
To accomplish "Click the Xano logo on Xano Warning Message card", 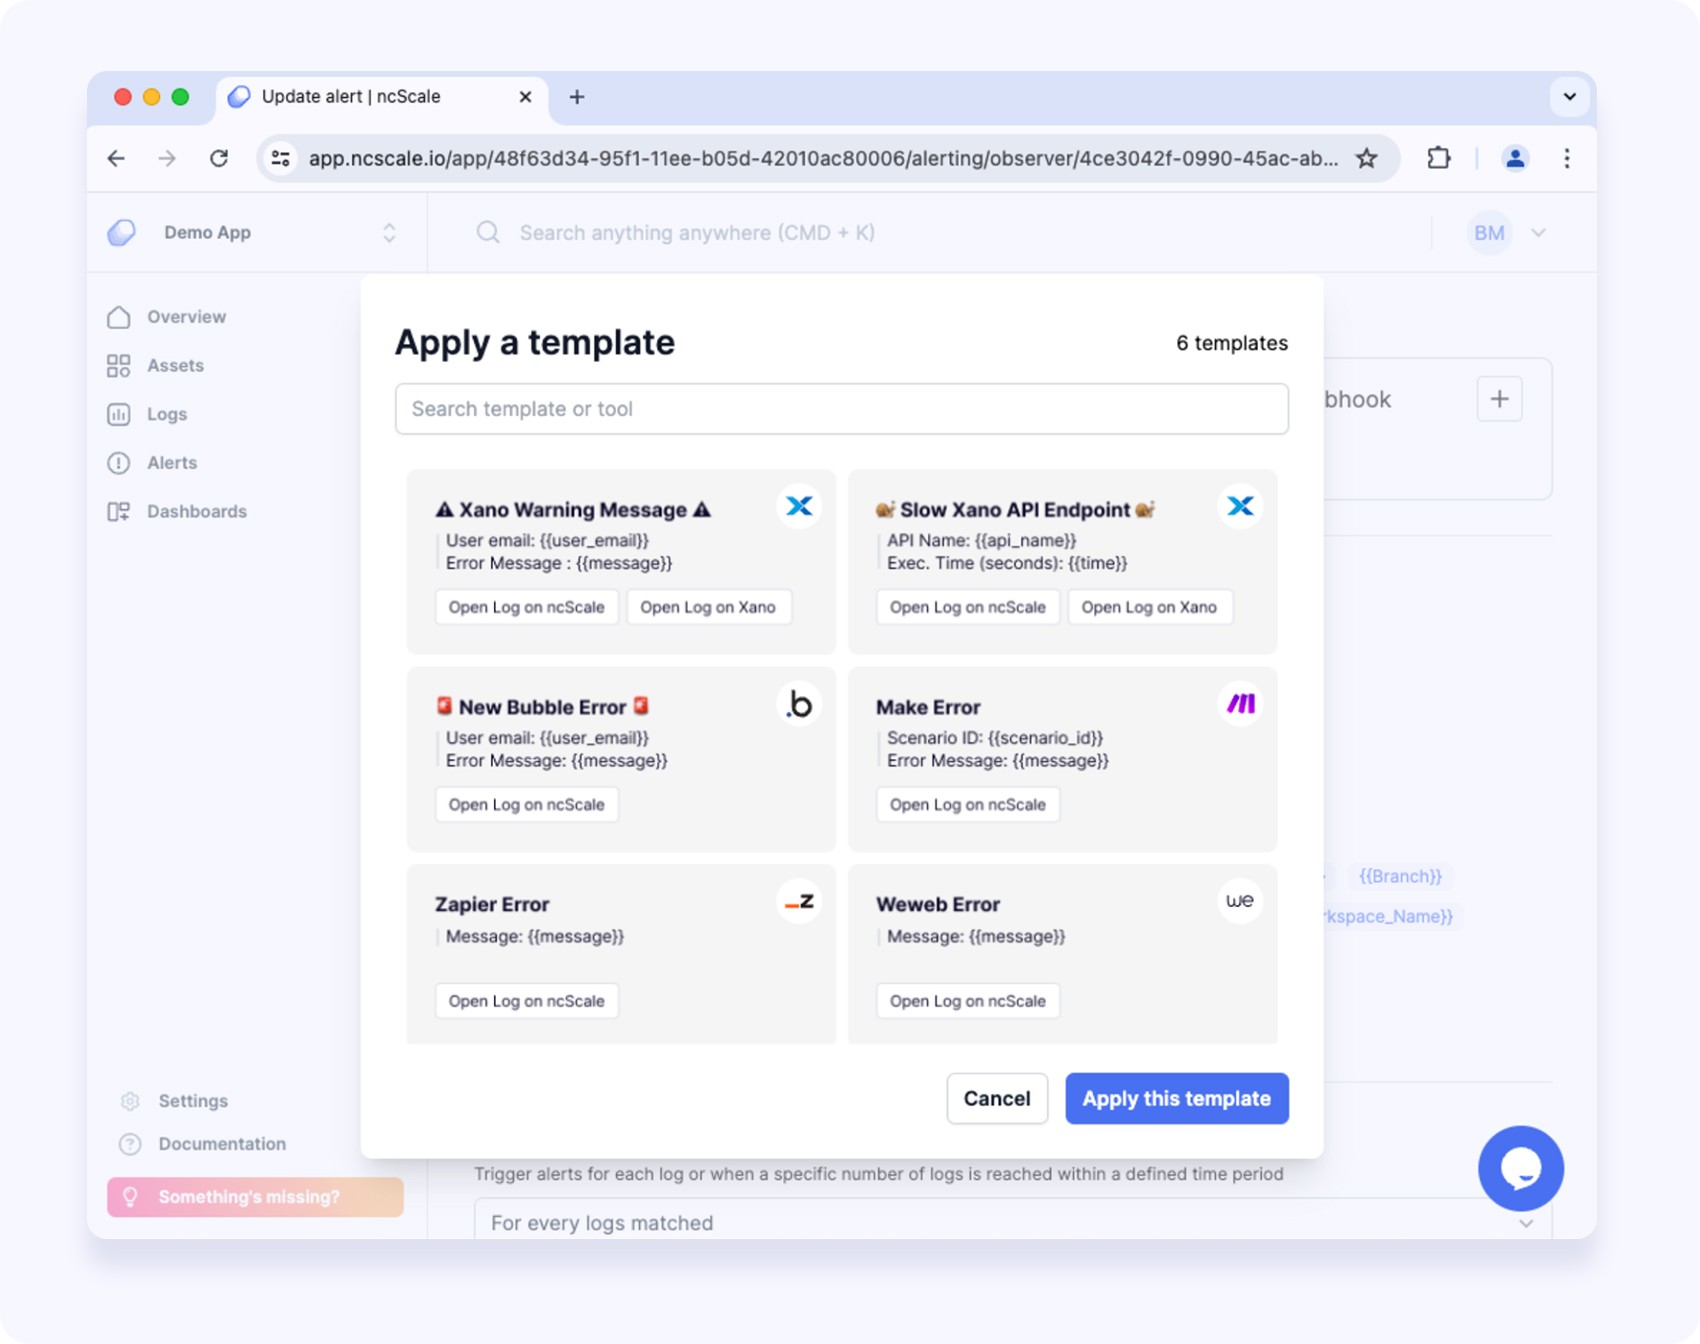I will pyautogui.click(x=799, y=506).
